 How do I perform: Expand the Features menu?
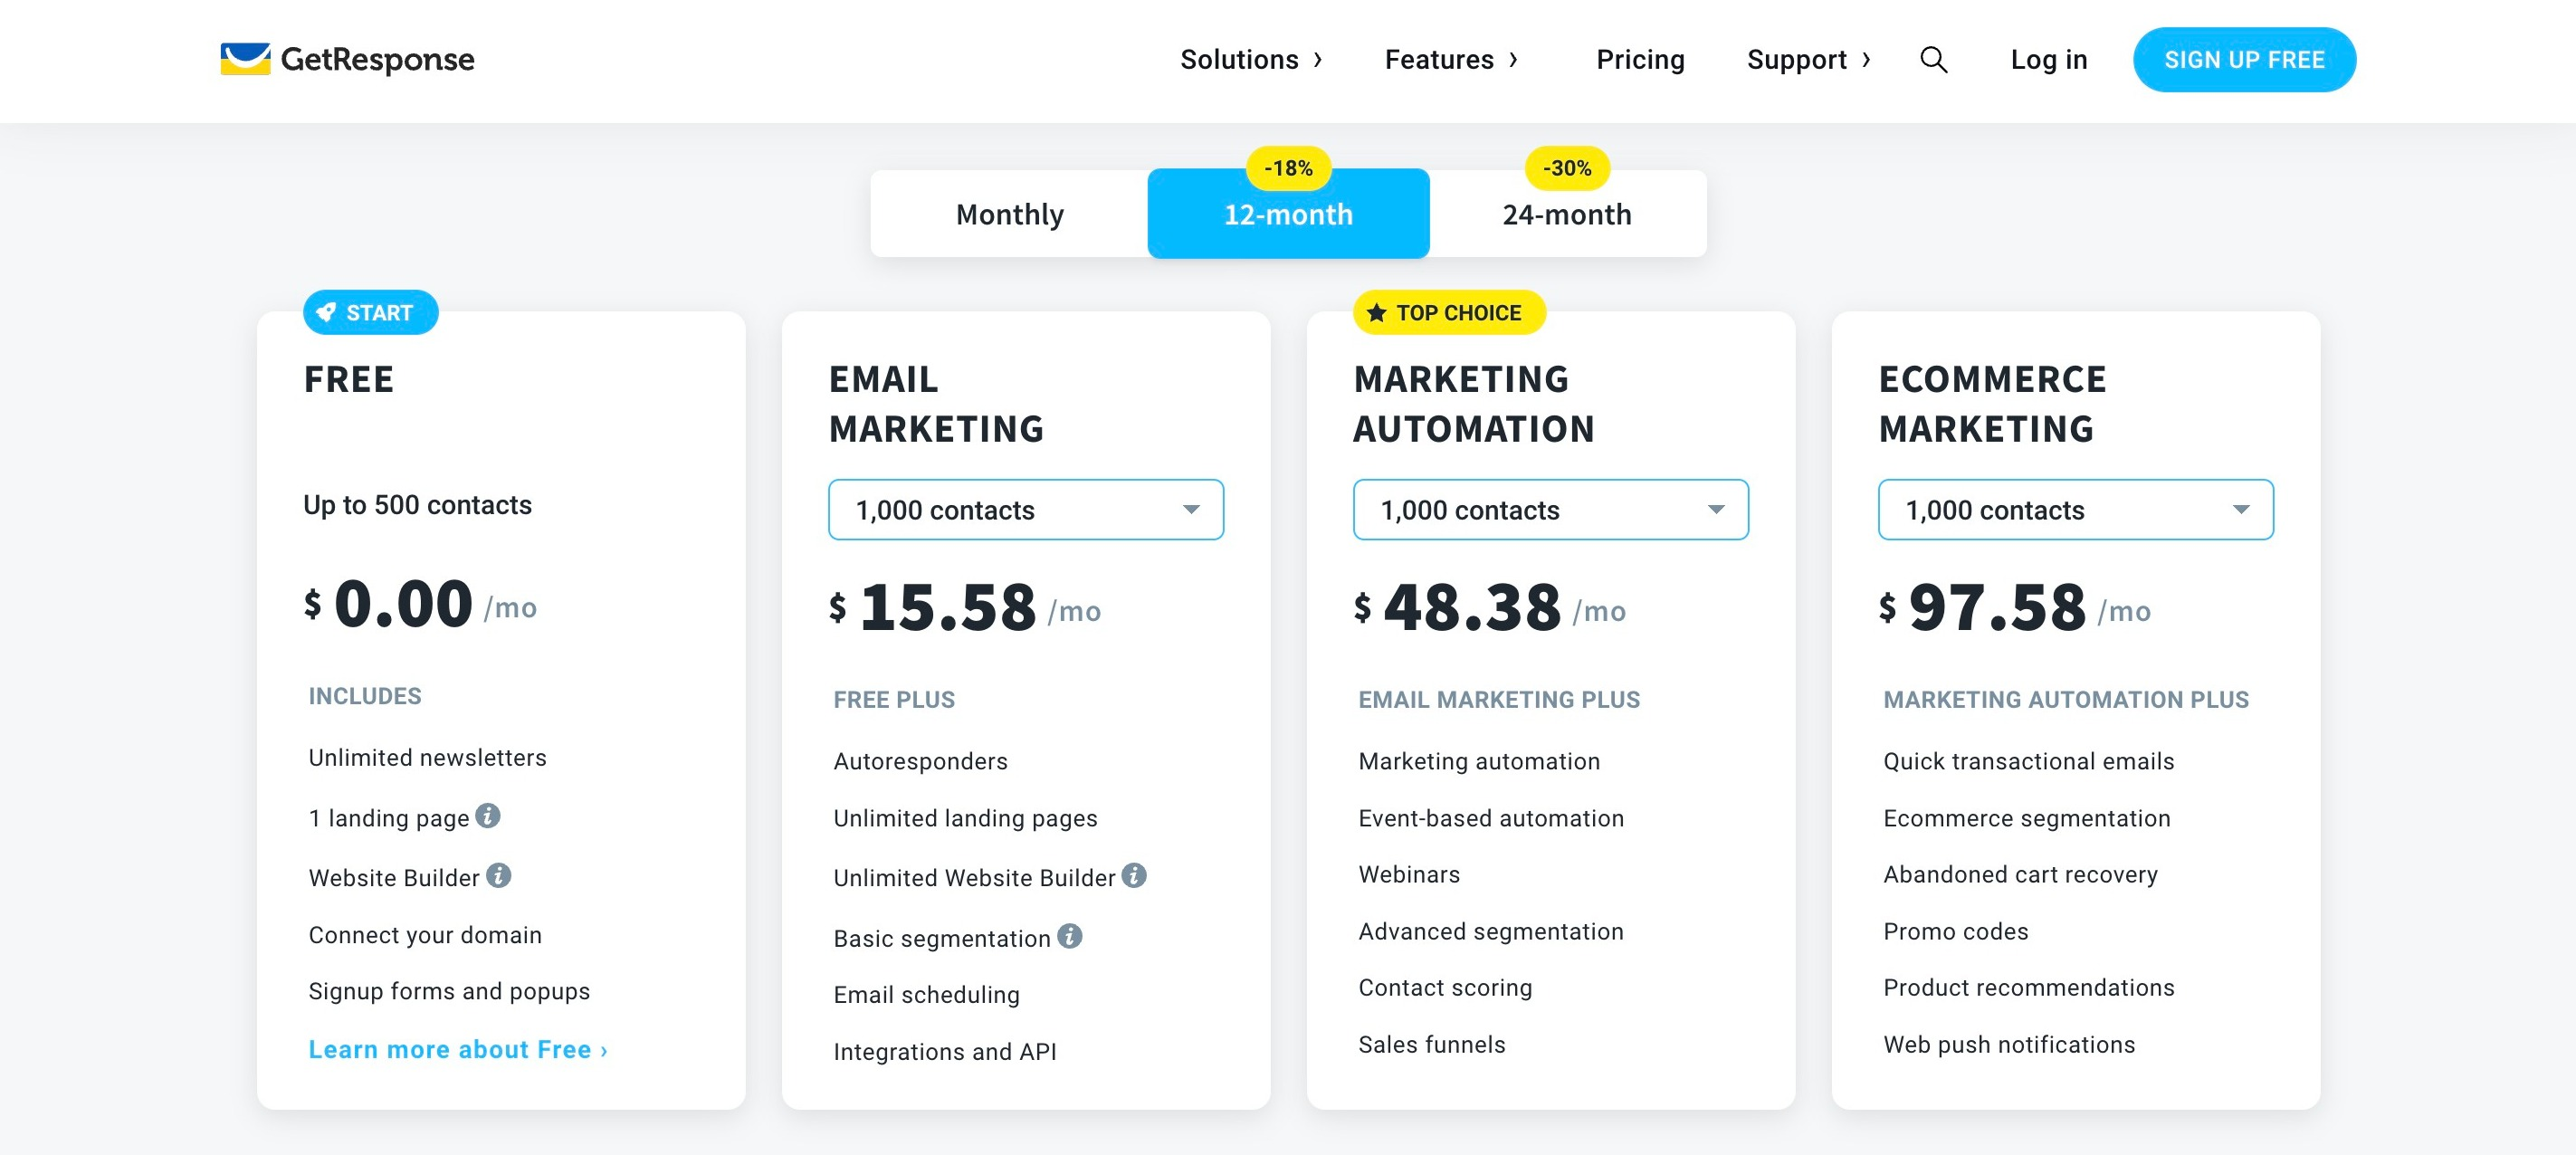click(1451, 60)
